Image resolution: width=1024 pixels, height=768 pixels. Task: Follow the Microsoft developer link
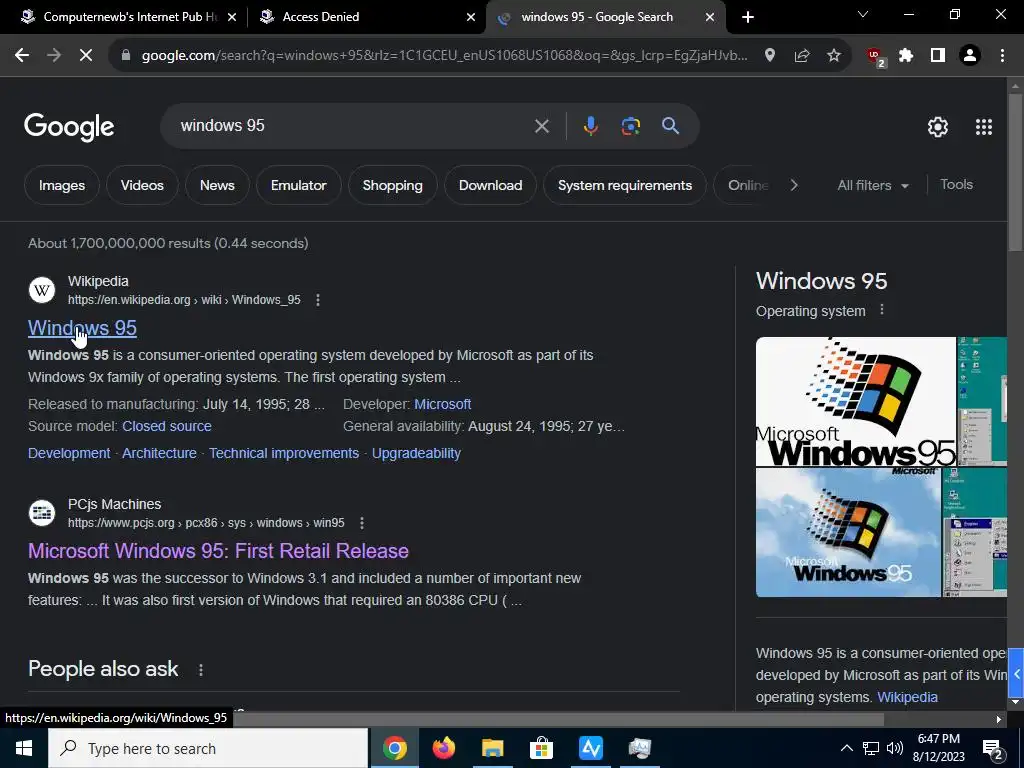[443, 404]
